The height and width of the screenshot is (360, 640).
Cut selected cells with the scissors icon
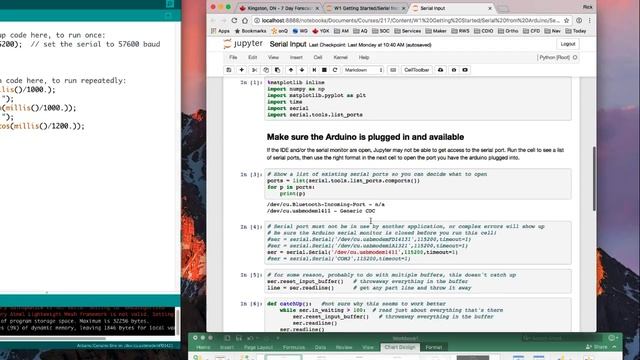click(254, 70)
